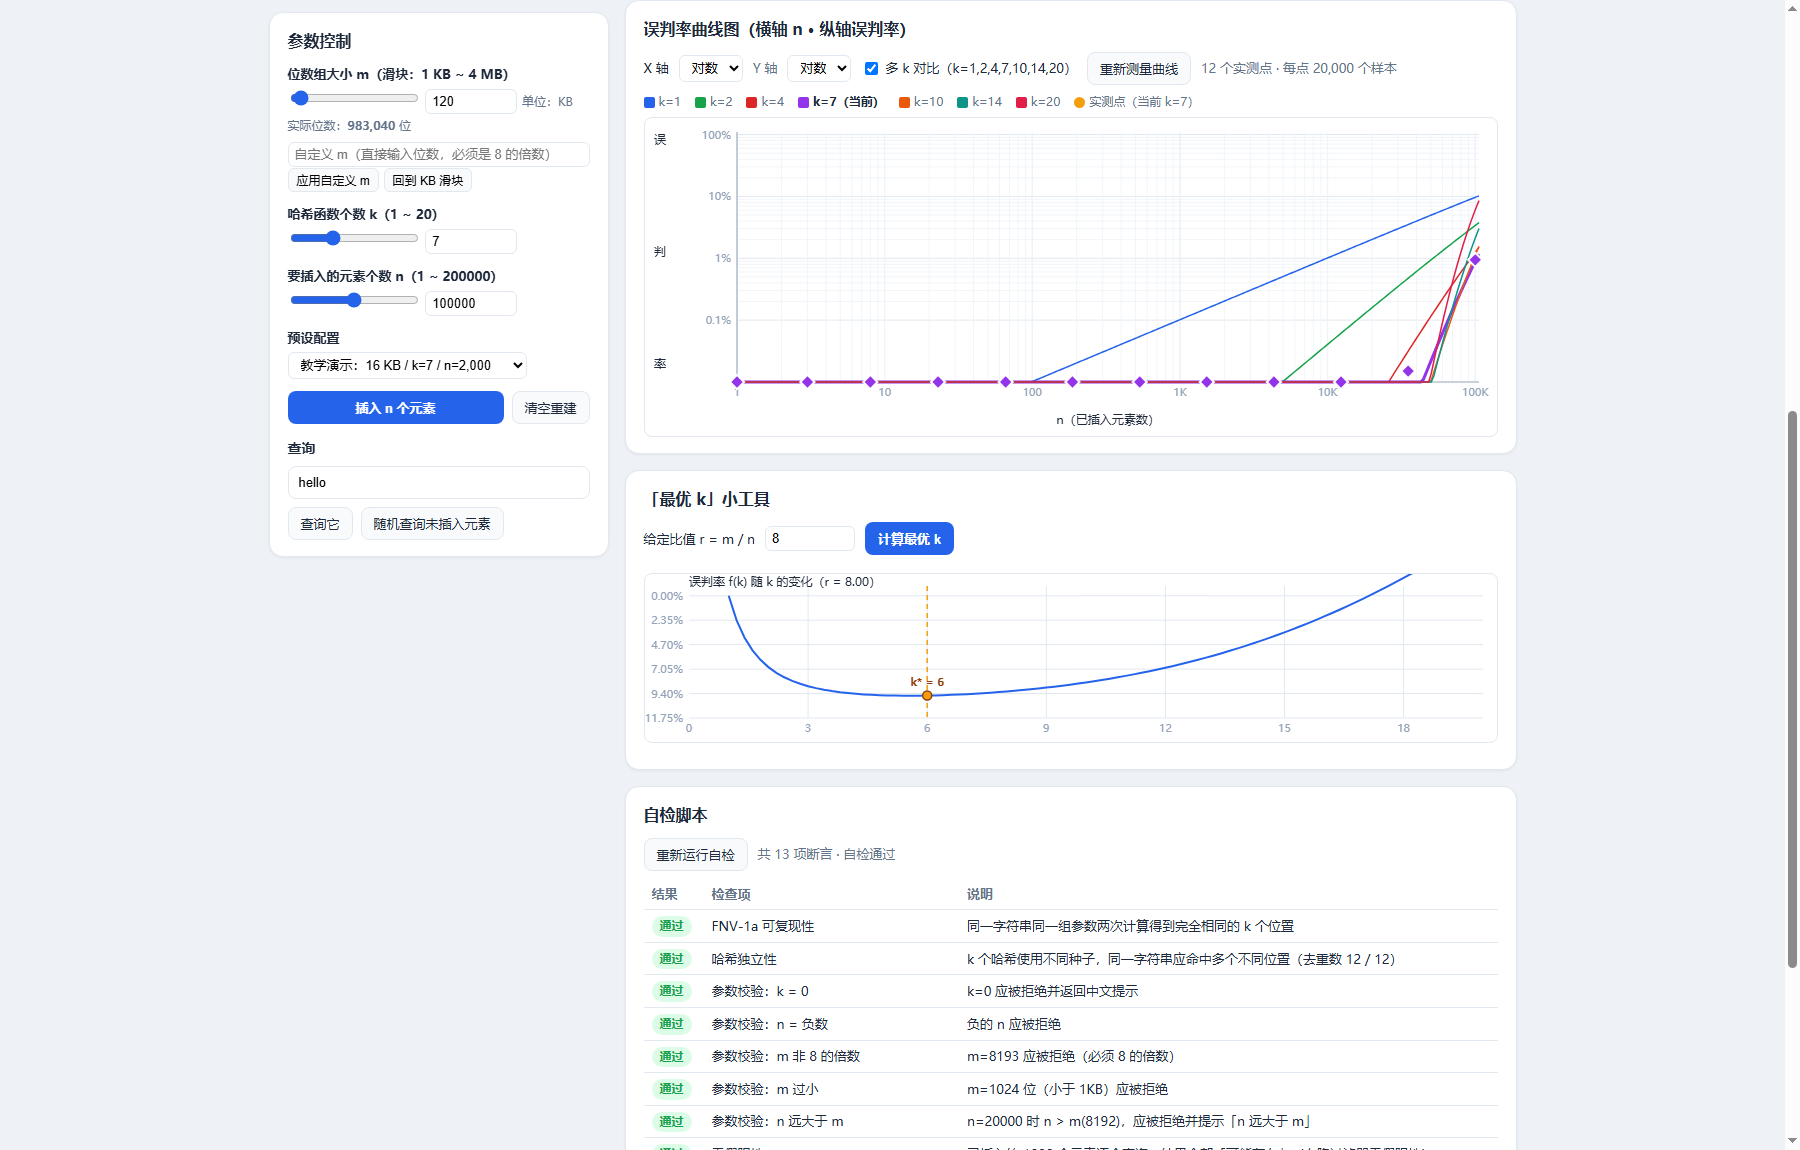Click 参数校验：m 非 8 的倍数 row

(1071, 1056)
